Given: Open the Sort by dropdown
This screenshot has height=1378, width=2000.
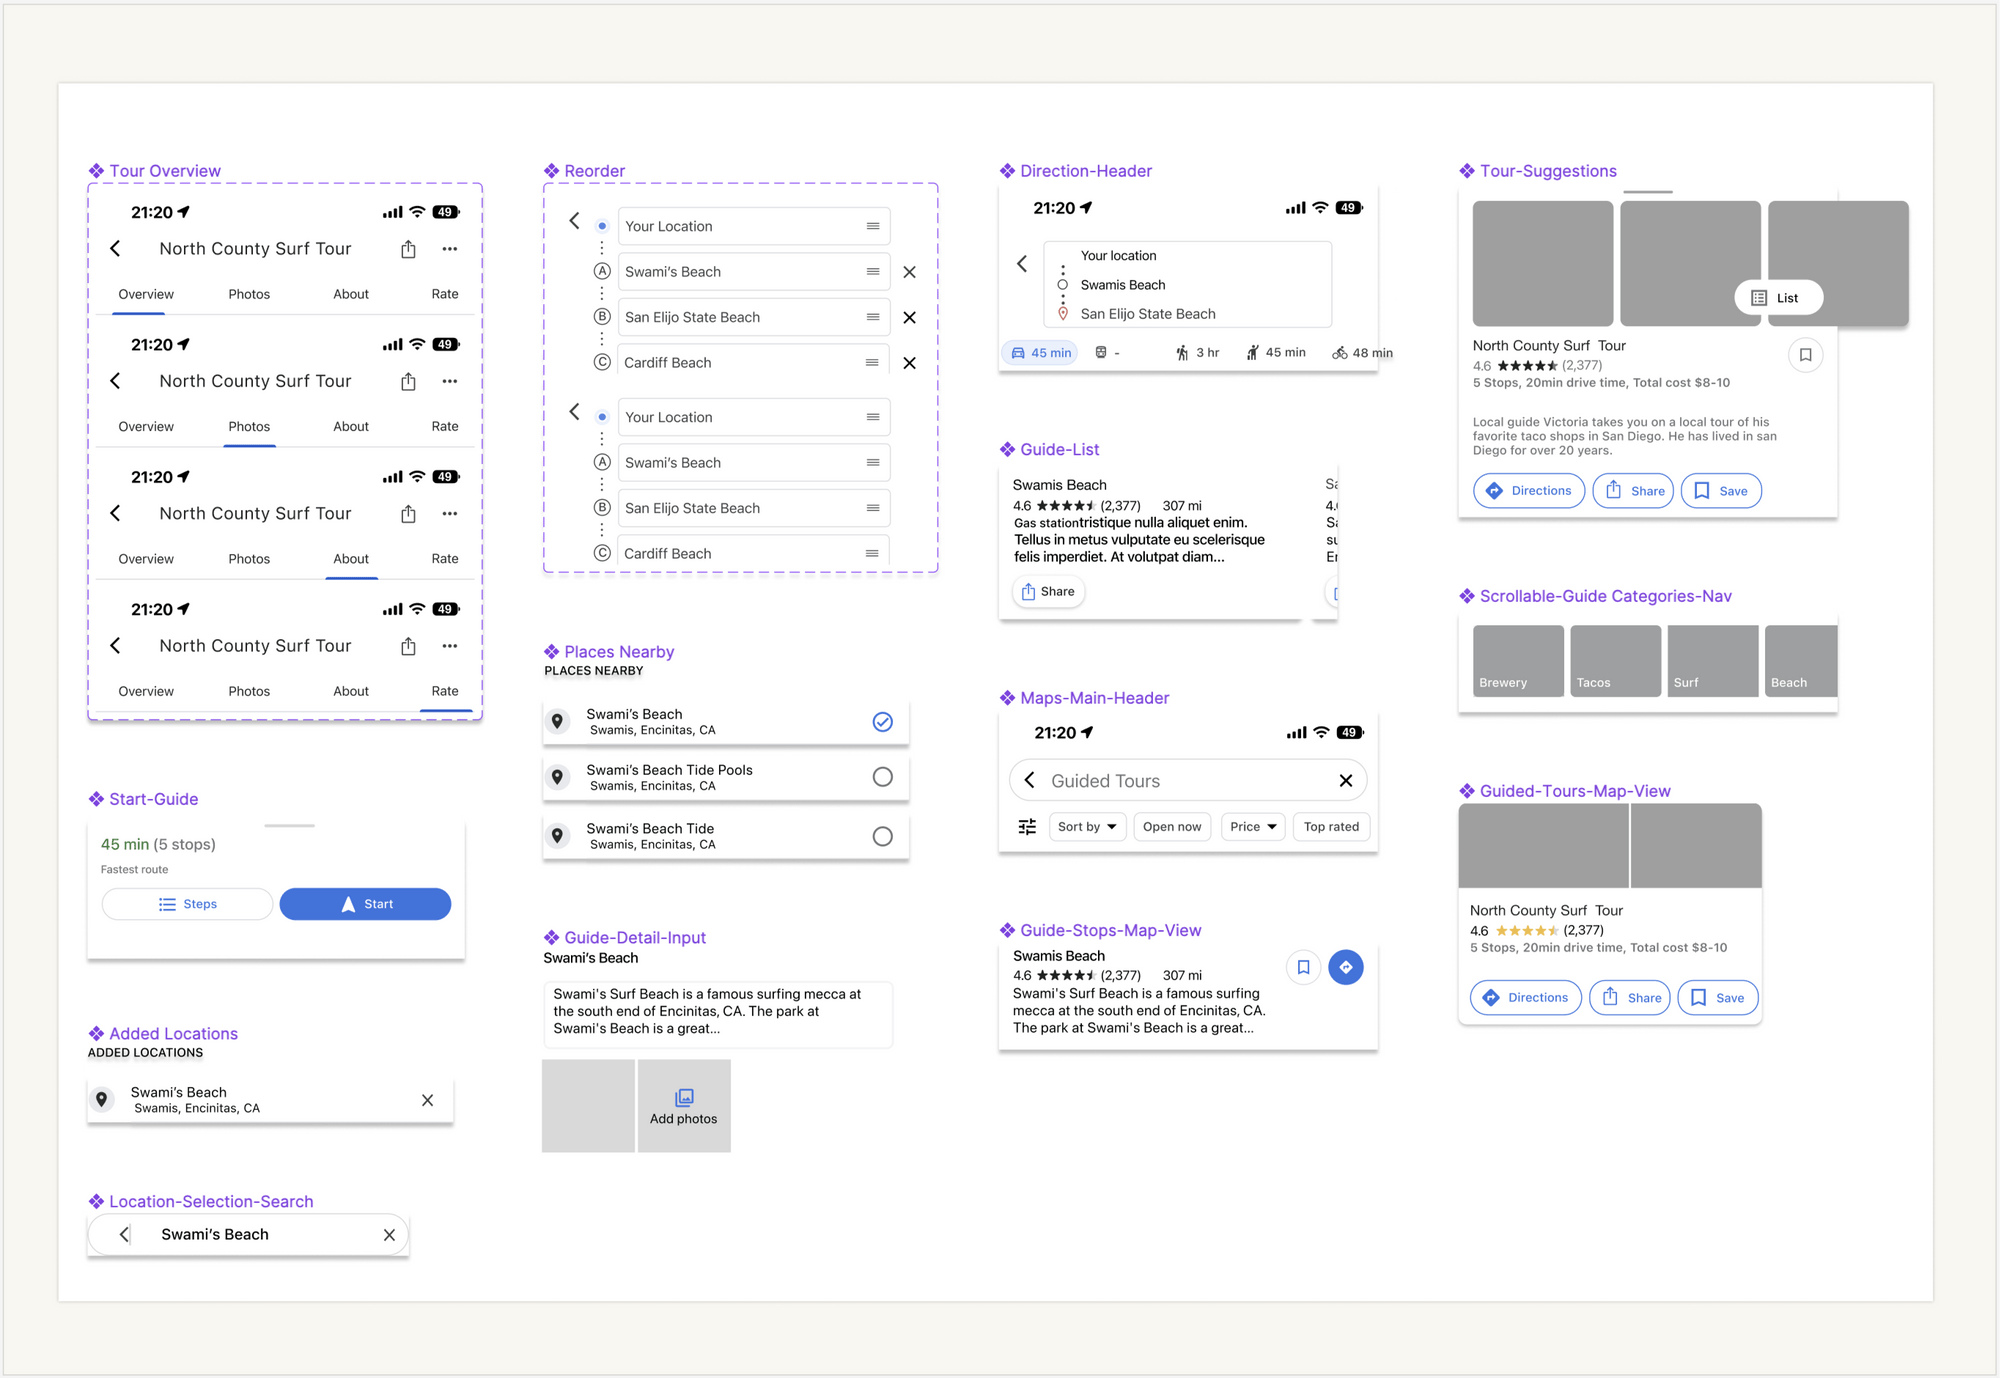Looking at the screenshot, I should (1087, 827).
